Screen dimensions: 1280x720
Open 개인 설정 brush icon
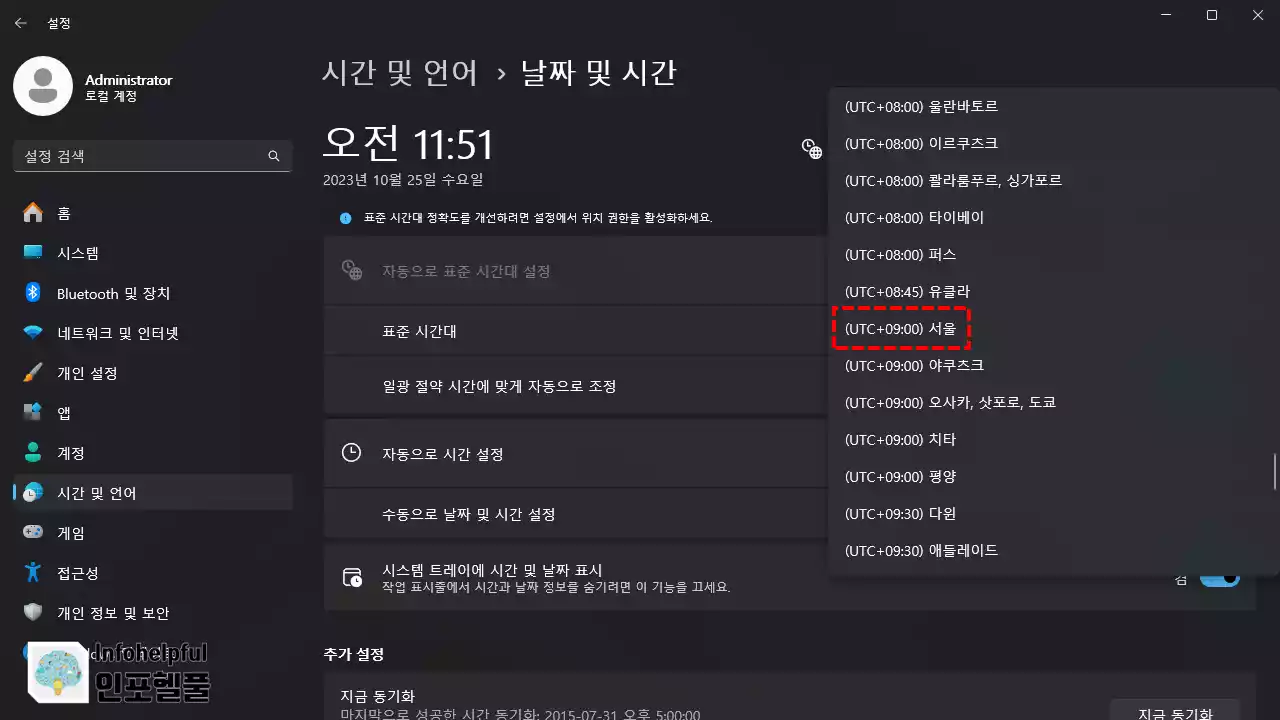coord(33,373)
